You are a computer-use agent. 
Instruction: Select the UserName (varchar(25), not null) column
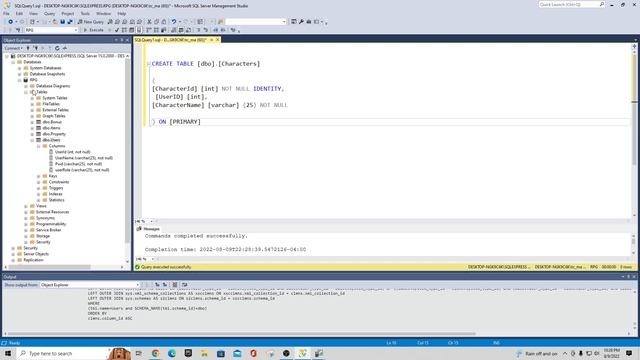coord(83,158)
